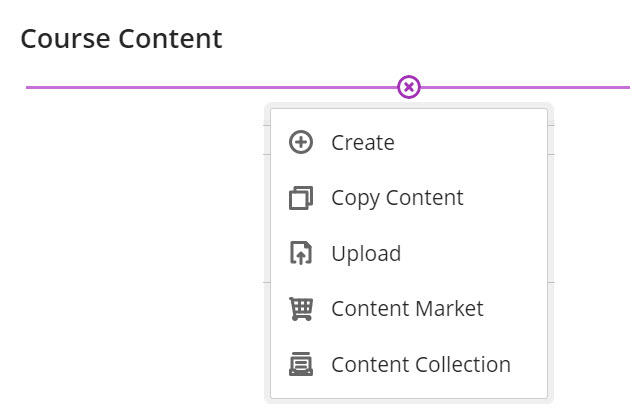The width and height of the screenshot is (630, 415).
Task: Click the Content Collection drawer icon
Action: coord(301,365)
